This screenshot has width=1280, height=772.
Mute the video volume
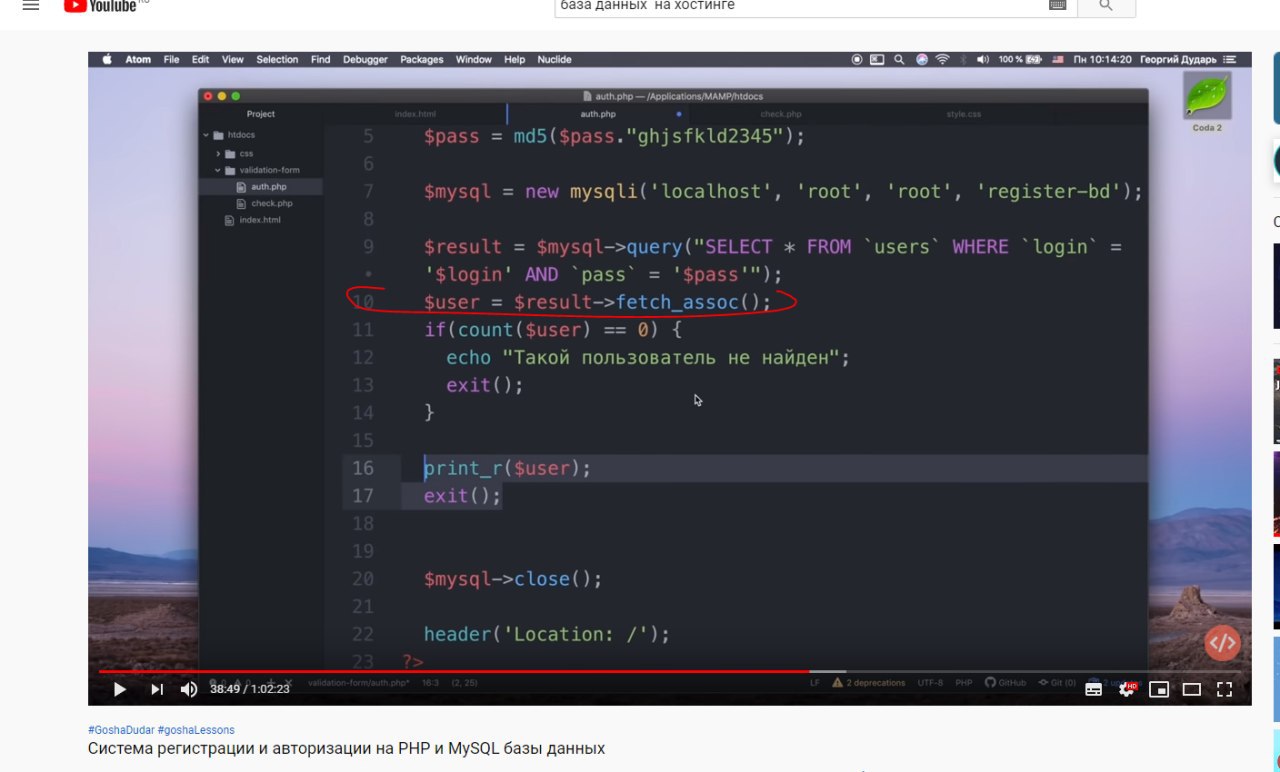189,689
